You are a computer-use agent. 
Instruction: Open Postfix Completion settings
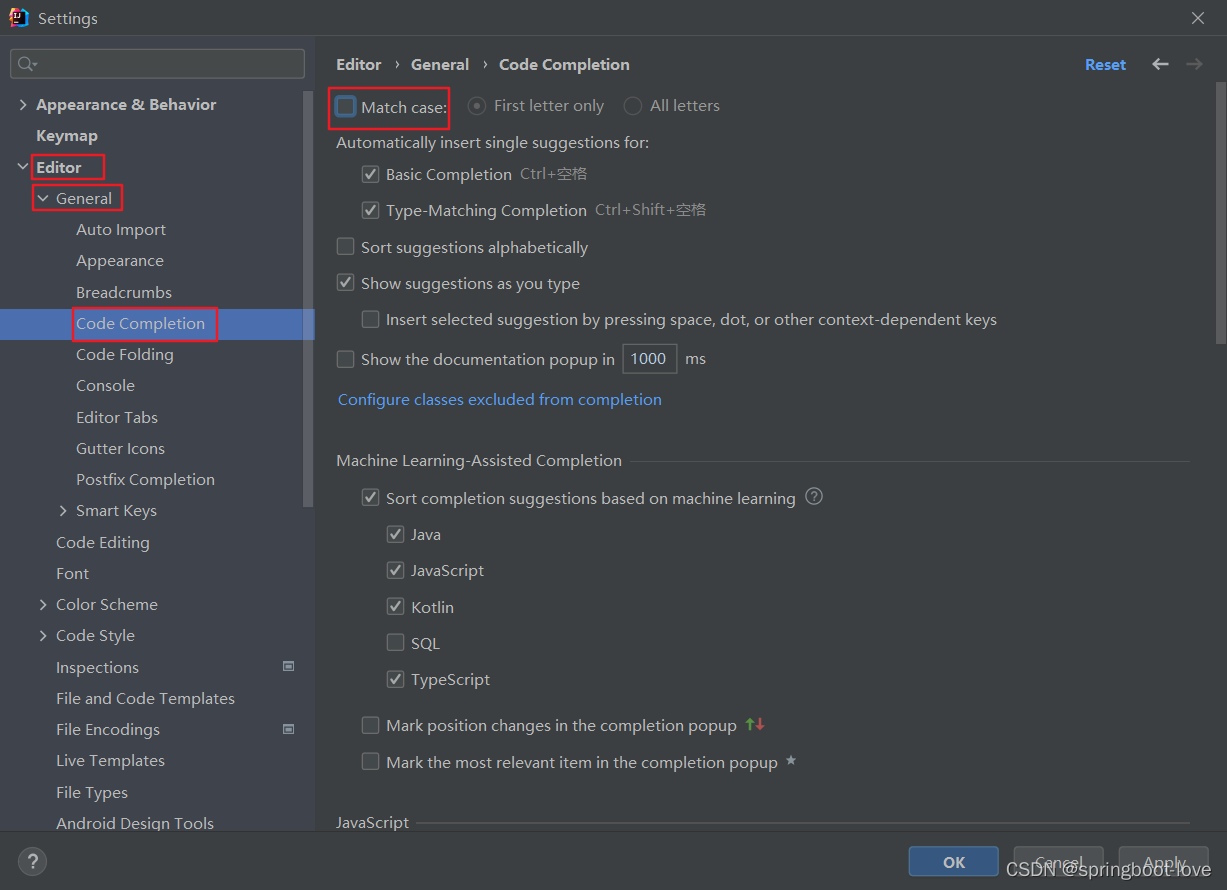click(145, 480)
